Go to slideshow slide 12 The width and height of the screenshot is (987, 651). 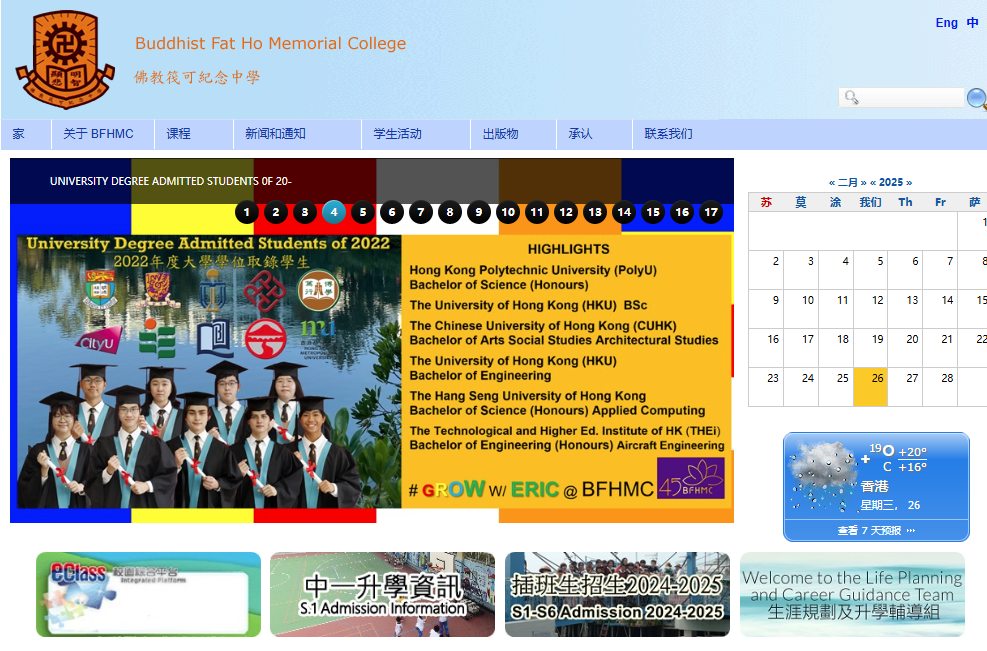566,212
